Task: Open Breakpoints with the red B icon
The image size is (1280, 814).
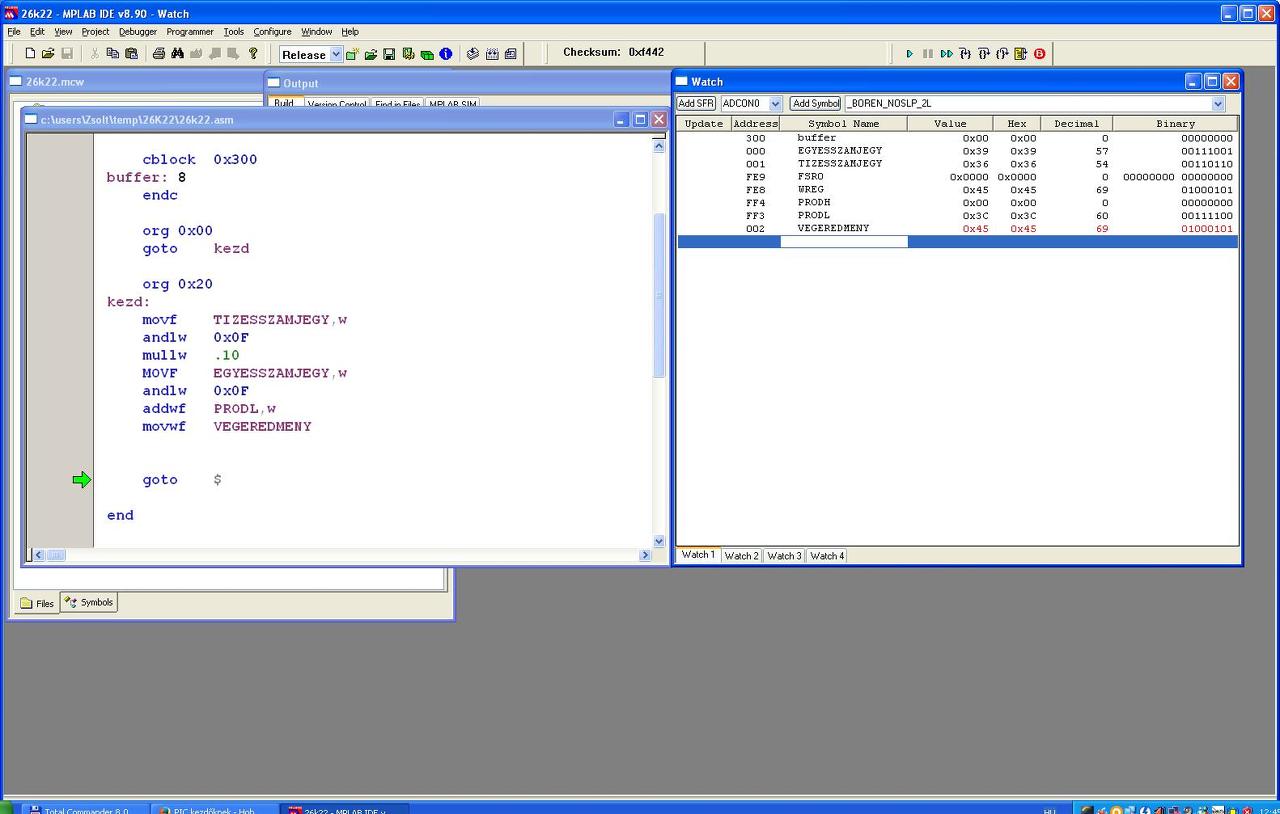Action: [1040, 54]
